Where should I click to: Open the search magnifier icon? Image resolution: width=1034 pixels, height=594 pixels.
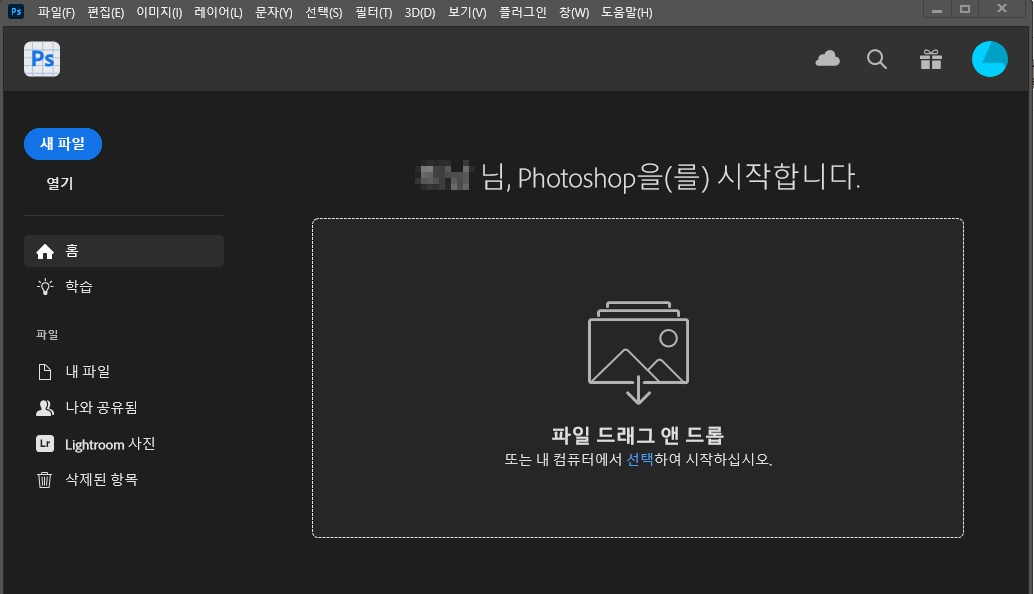pyautogui.click(x=876, y=59)
